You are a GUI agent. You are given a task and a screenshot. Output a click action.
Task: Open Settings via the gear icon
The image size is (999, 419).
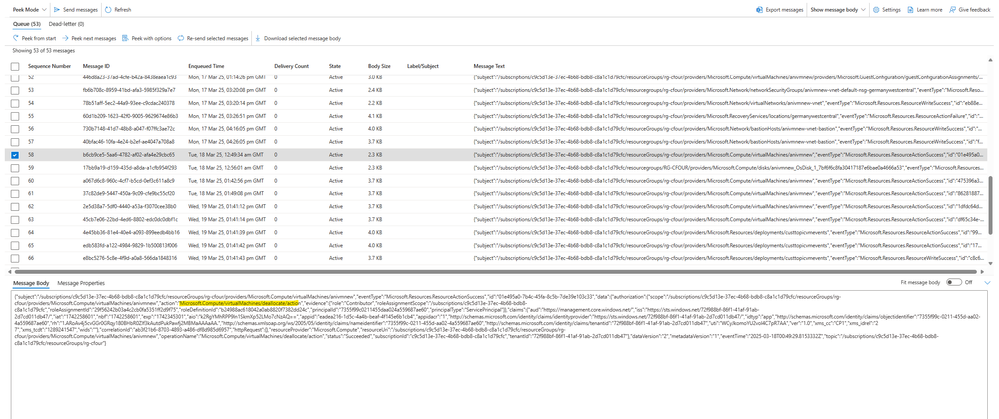click(x=876, y=10)
